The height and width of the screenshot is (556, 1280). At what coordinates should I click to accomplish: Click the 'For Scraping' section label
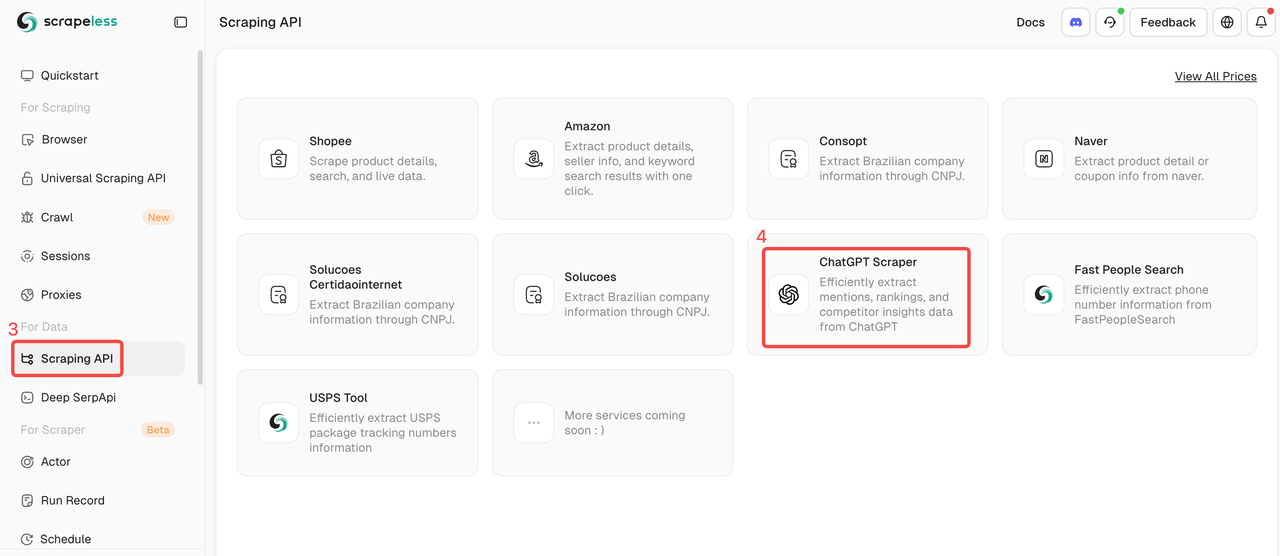[x=55, y=108]
